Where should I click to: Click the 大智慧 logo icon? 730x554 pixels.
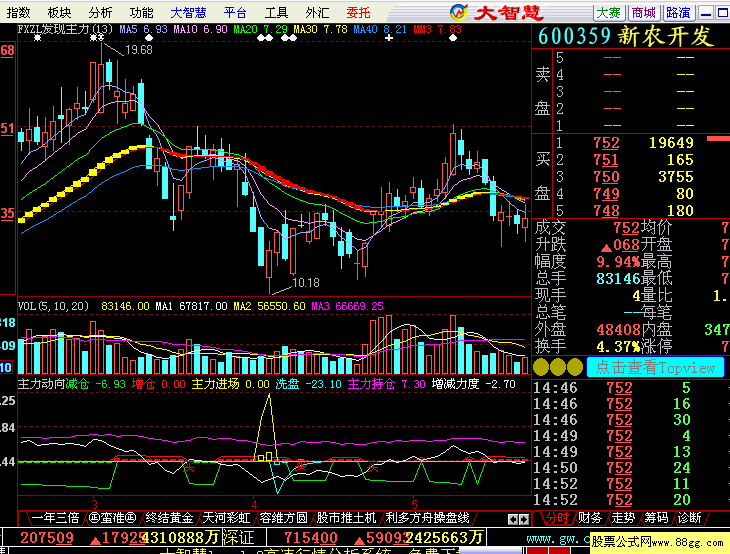tap(459, 12)
